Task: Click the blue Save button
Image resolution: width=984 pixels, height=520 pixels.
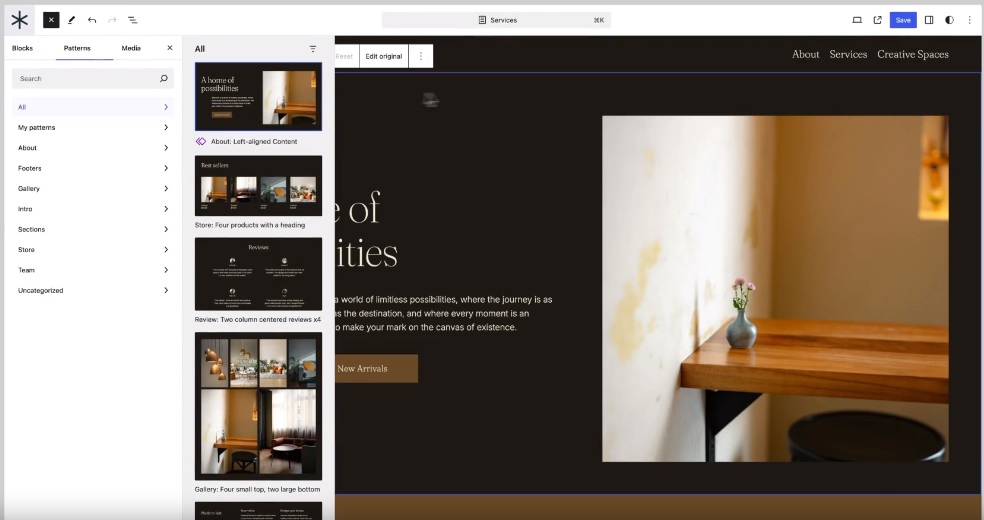Action: click(x=903, y=20)
